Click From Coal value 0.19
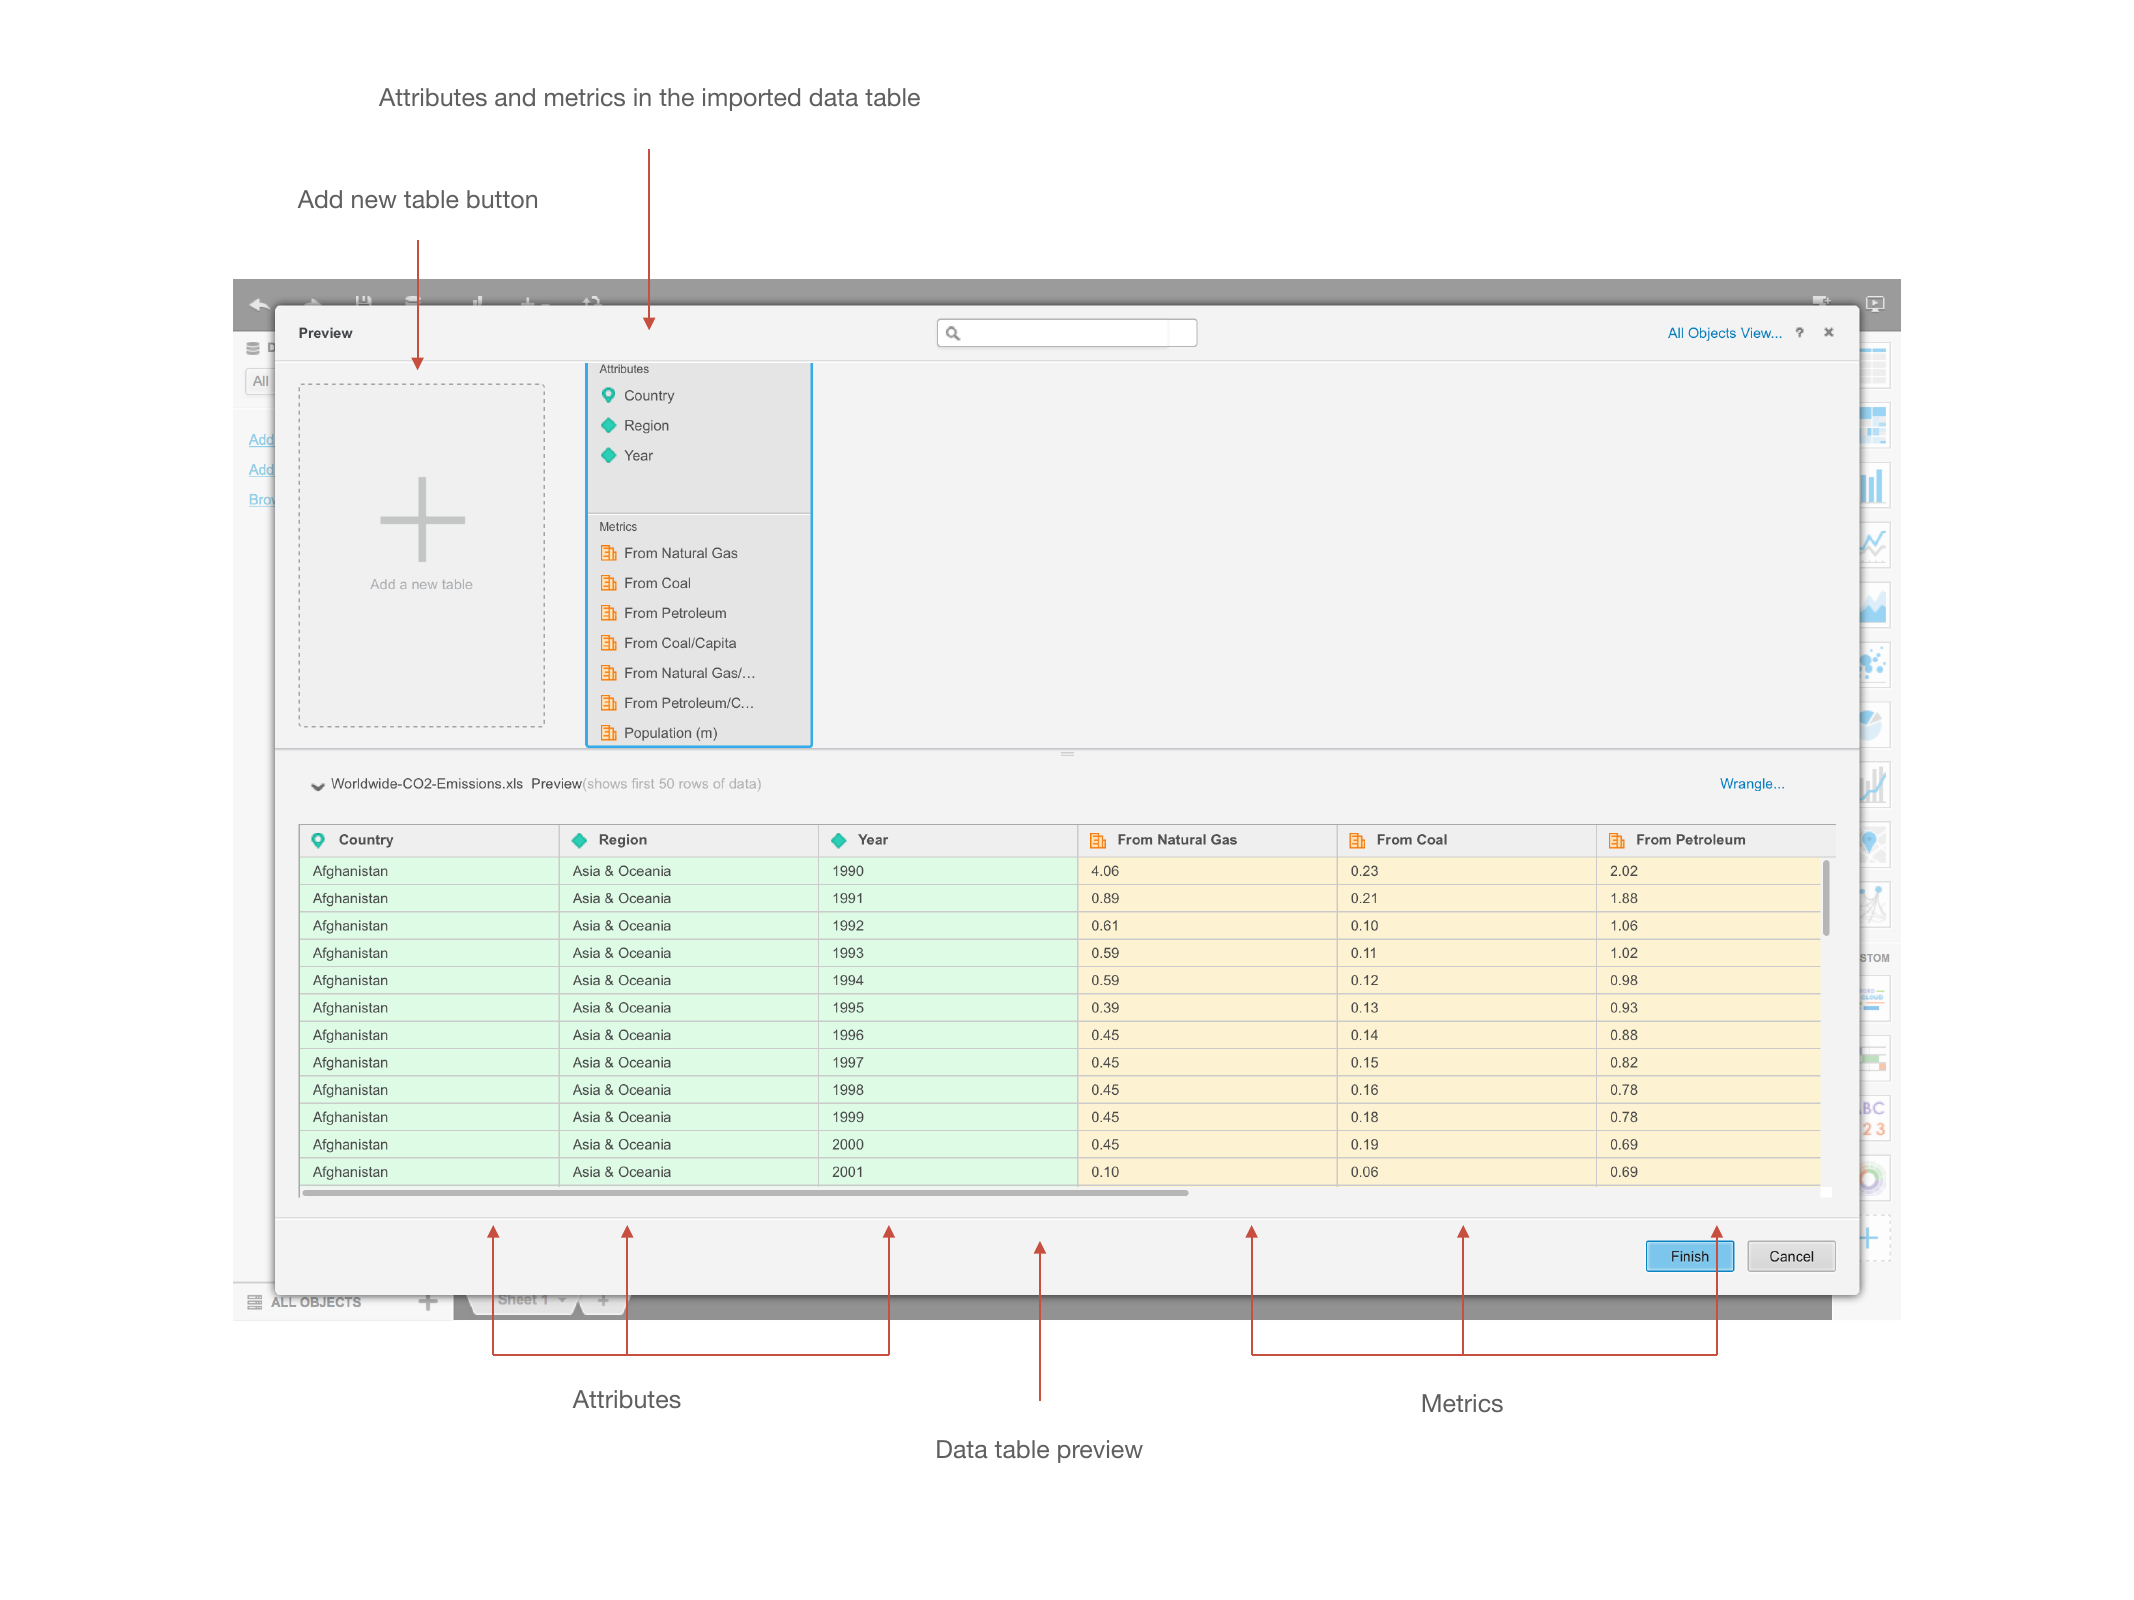The image size is (2134, 1600). (1467, 1145)
